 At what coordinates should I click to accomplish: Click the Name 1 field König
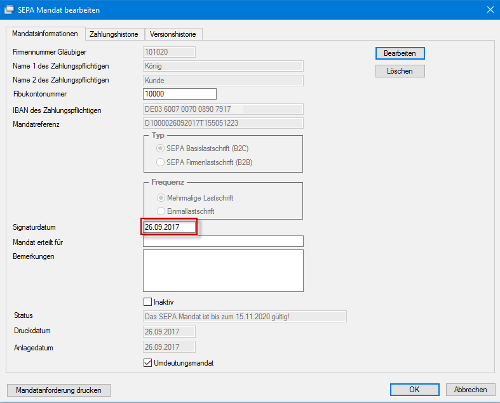(223, 66)
